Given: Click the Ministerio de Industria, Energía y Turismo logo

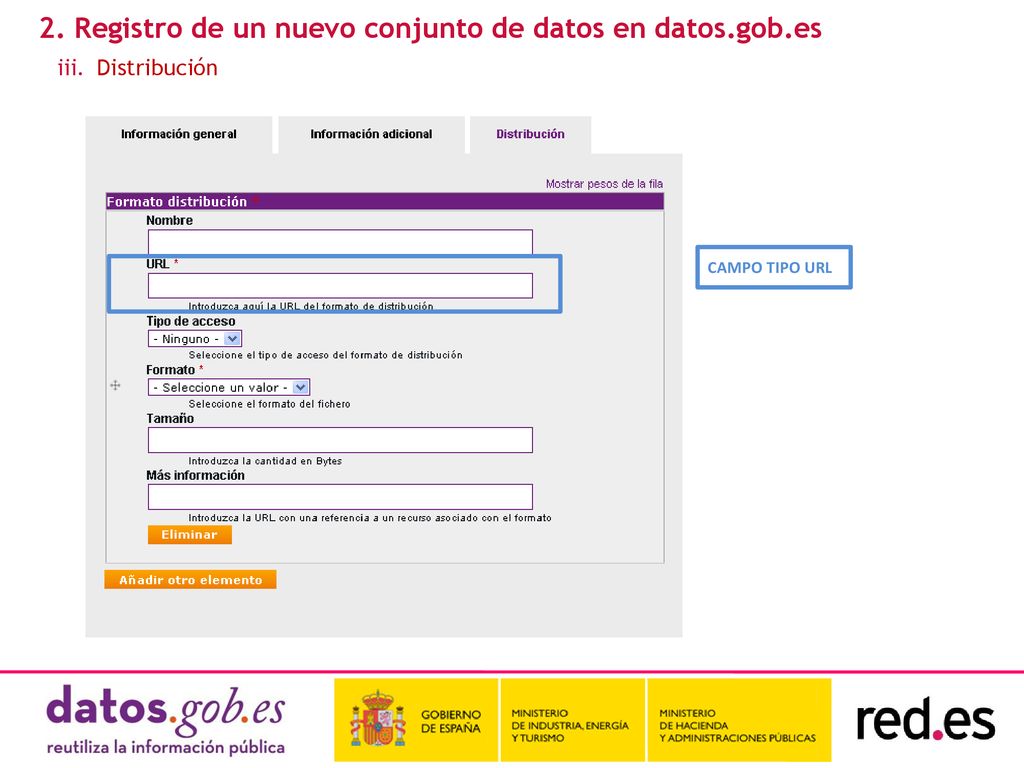Looking at the screenshot, I should (x=572, y=720).
